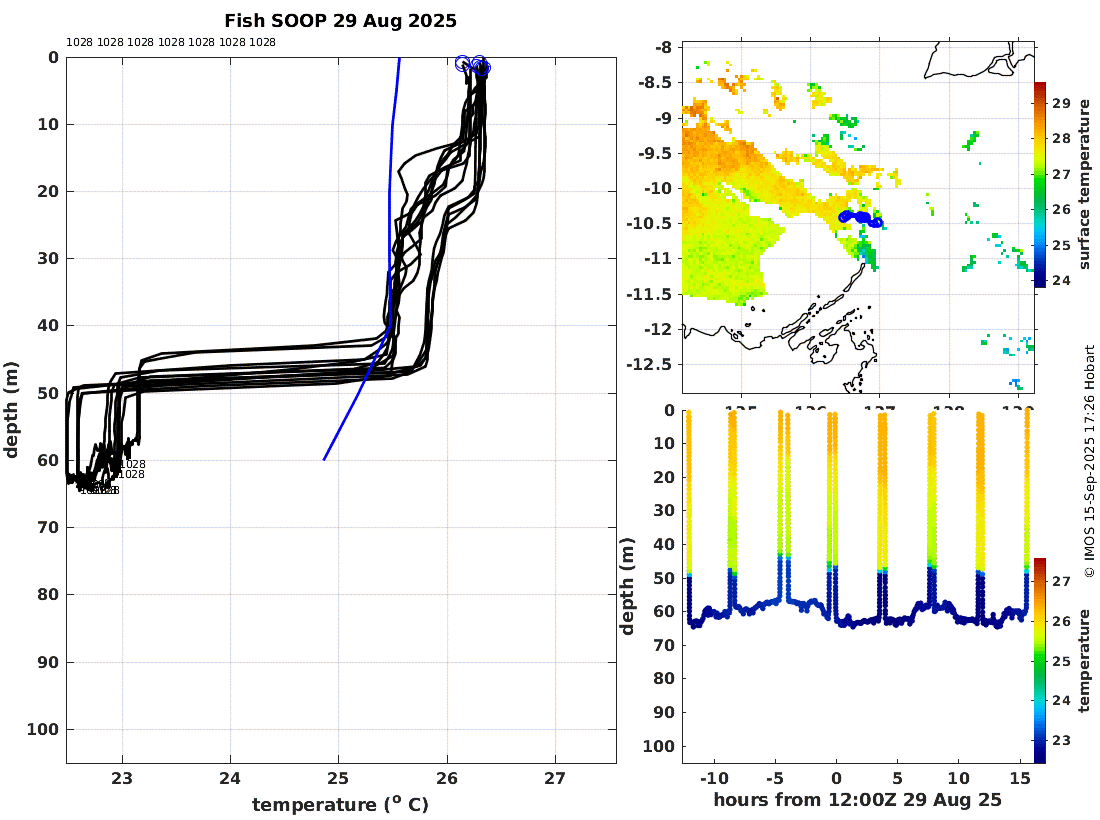The height and width of the screenshot is (820, 1100).
Task: Click the lower temperature colorbar
Action: click(x=1040, y=660)
